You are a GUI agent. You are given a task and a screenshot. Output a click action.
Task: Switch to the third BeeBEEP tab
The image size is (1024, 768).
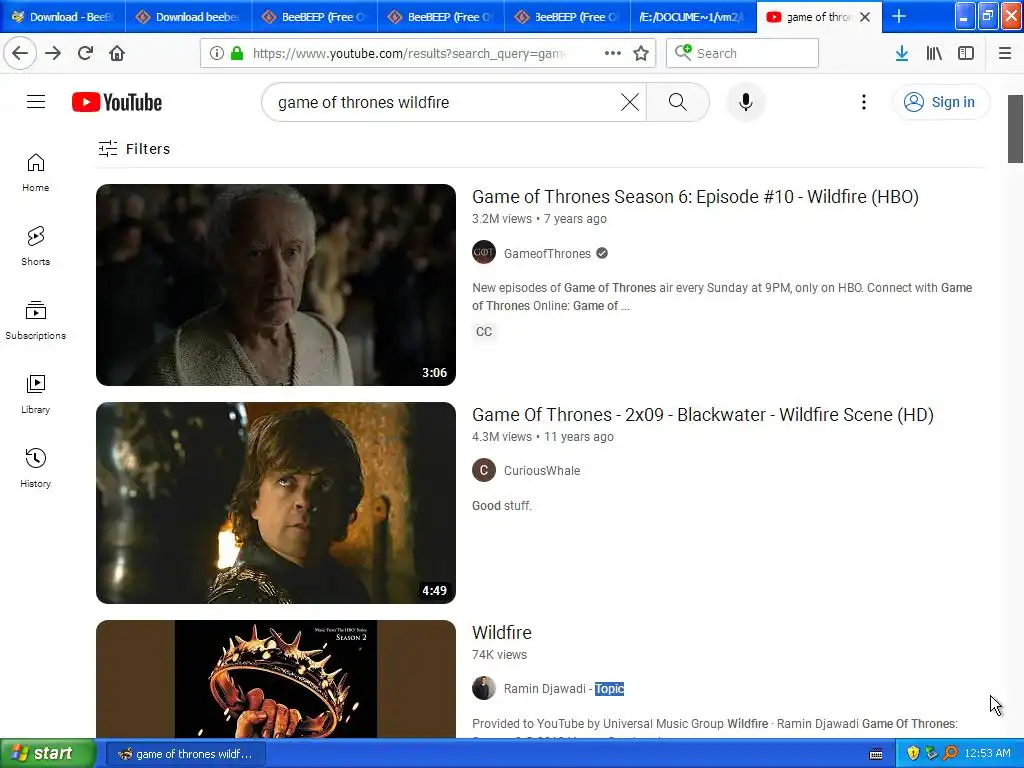click(567, 16)
